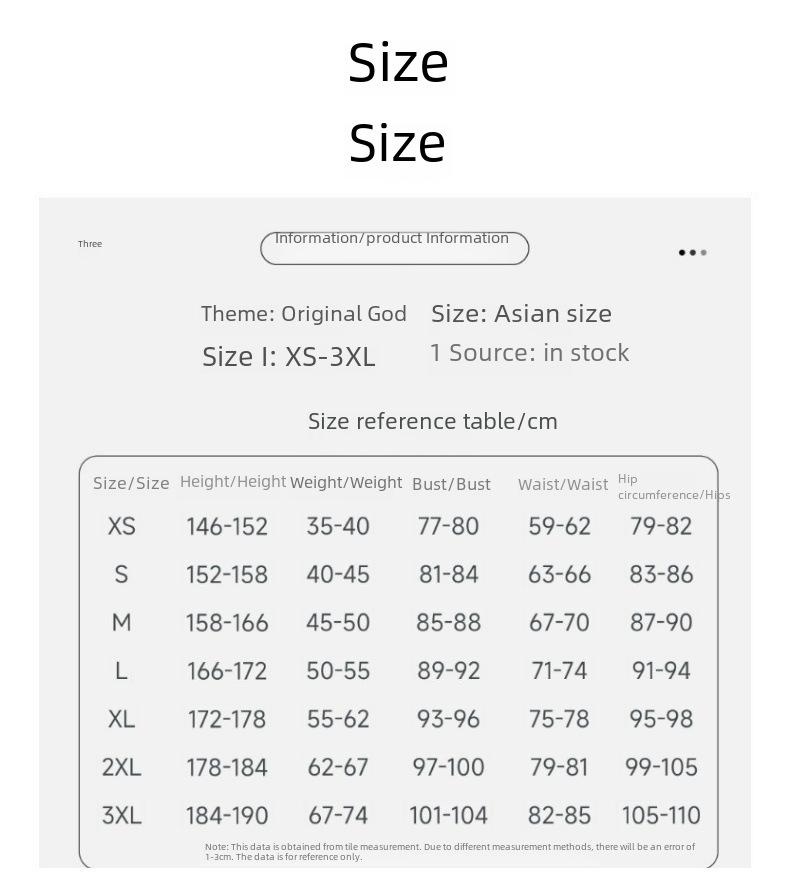The height and width of the screenshot is (894, 790).
Task: Click the Weight/Weight column header
Action: pos(346,483)
